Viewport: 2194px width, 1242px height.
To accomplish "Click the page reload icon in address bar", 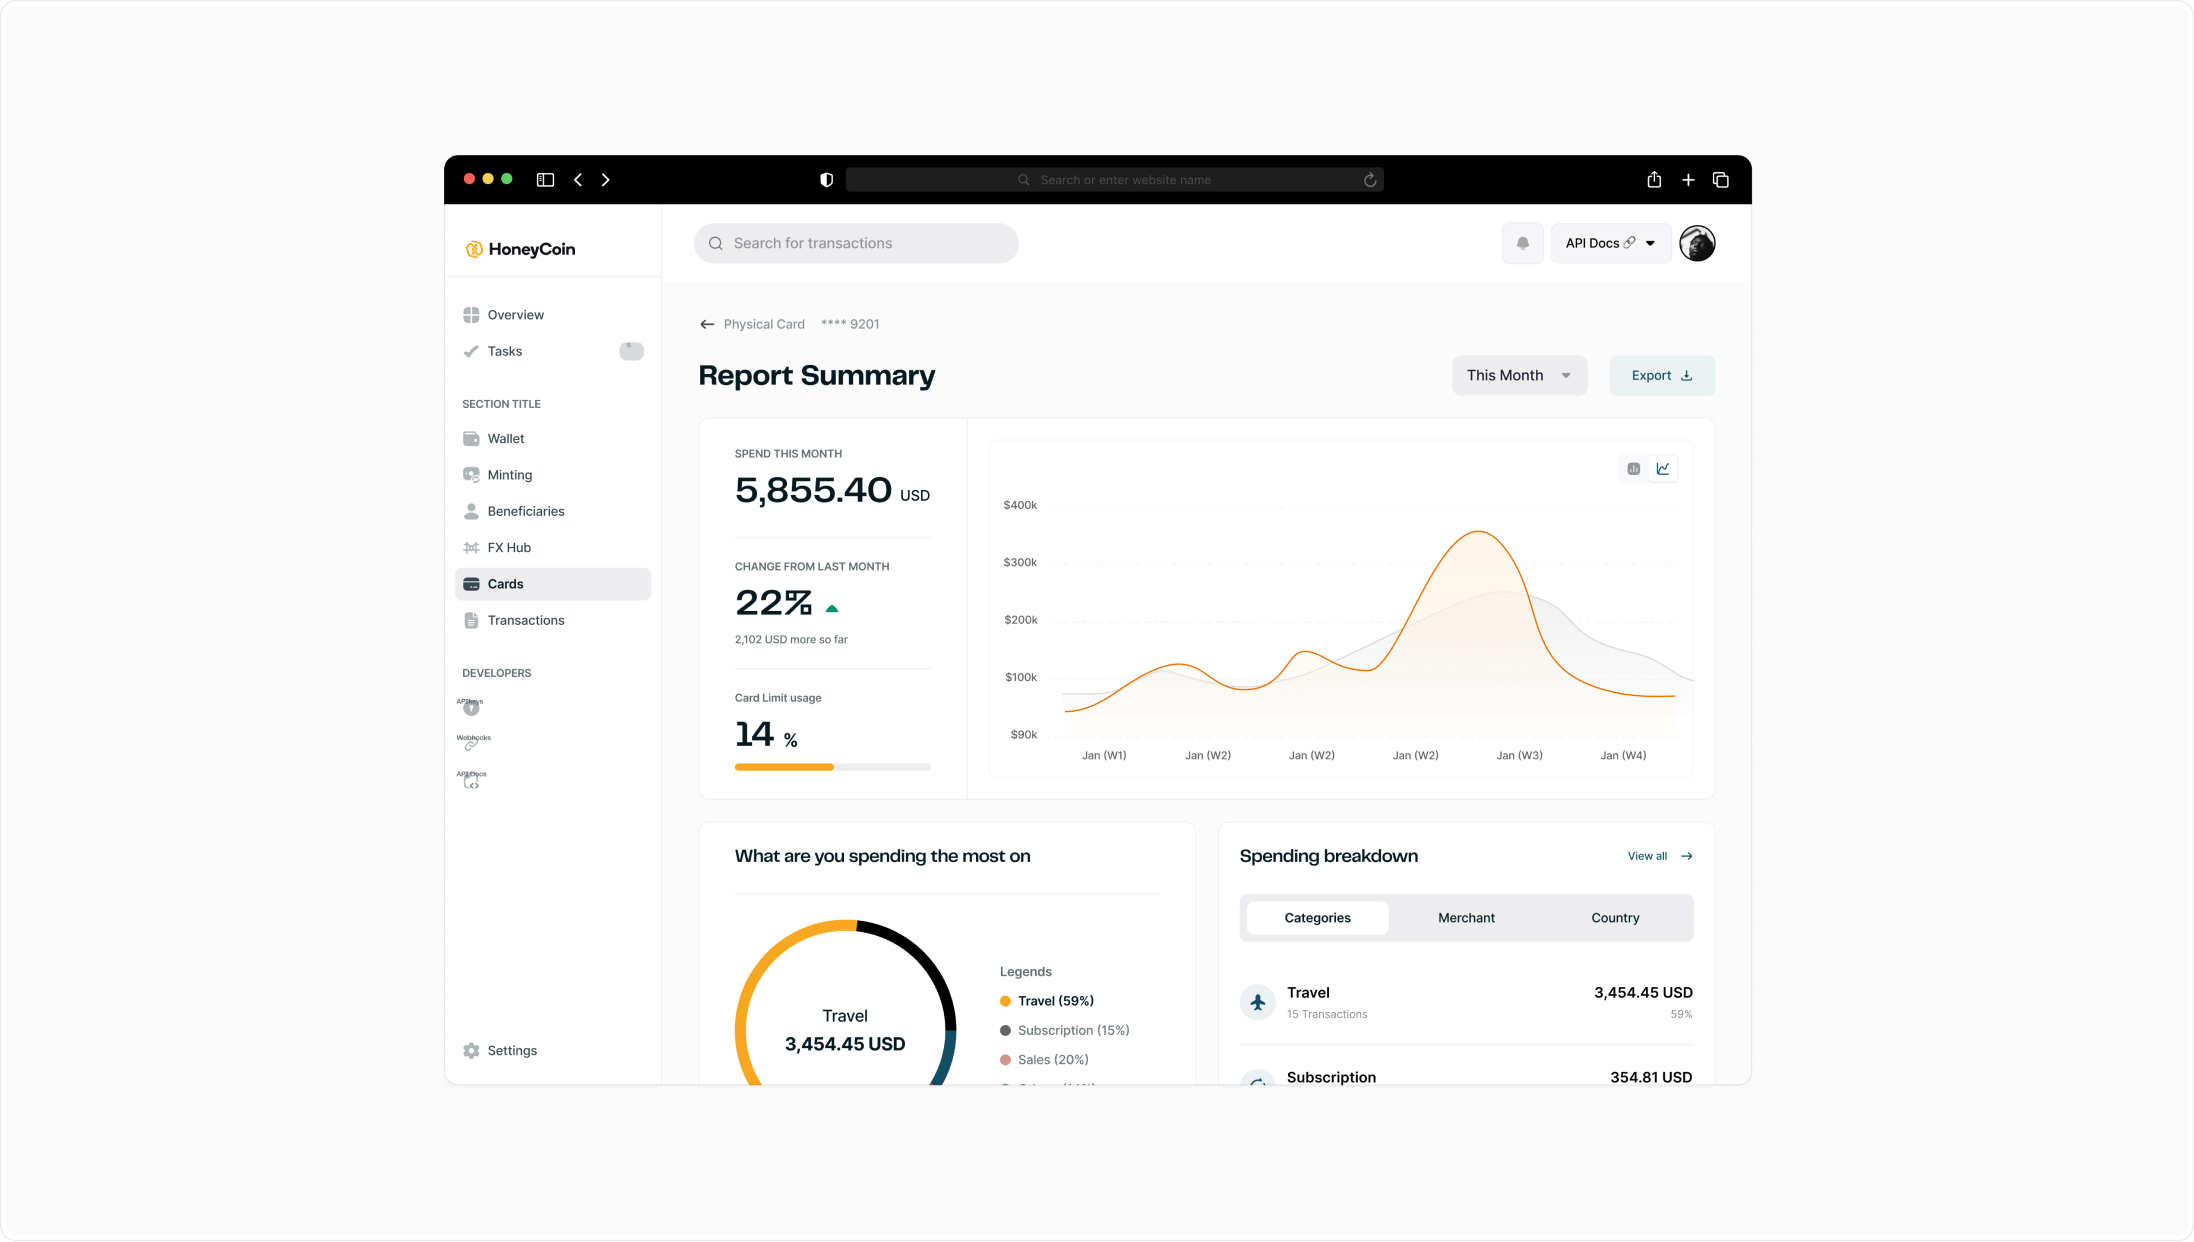I will click(x=1370, y=180).
